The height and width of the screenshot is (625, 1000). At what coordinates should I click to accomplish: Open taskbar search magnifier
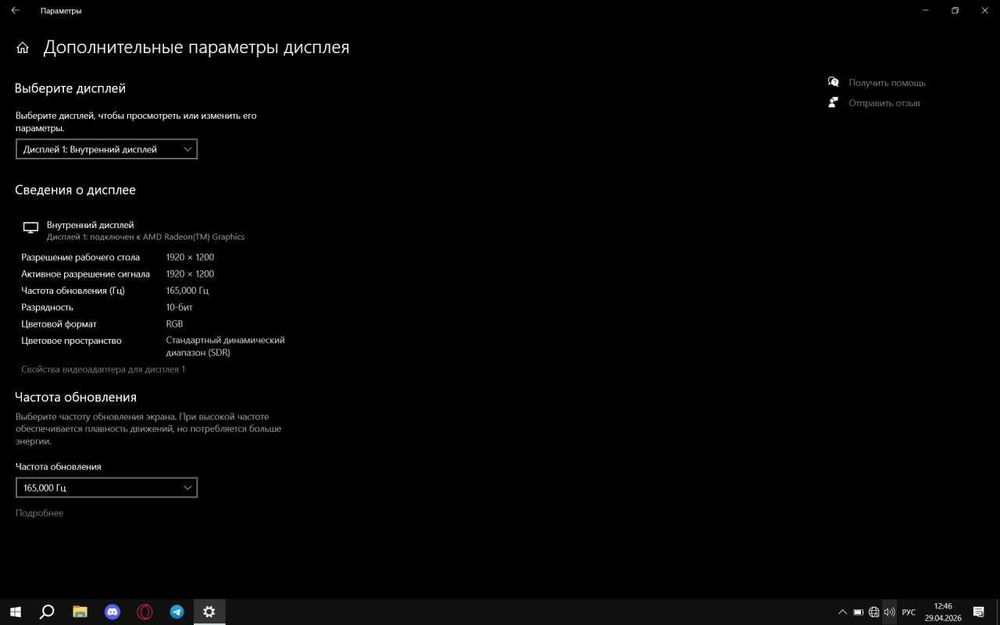tap(47, 612)
